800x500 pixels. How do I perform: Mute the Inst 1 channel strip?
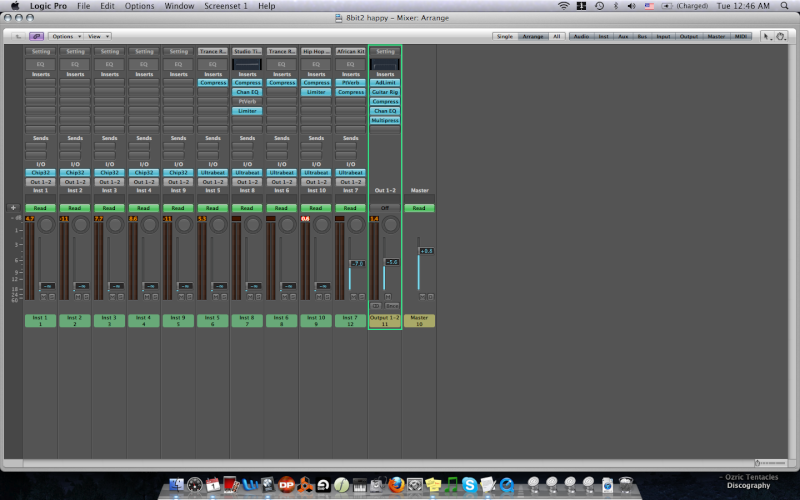(x=43, y=297)
